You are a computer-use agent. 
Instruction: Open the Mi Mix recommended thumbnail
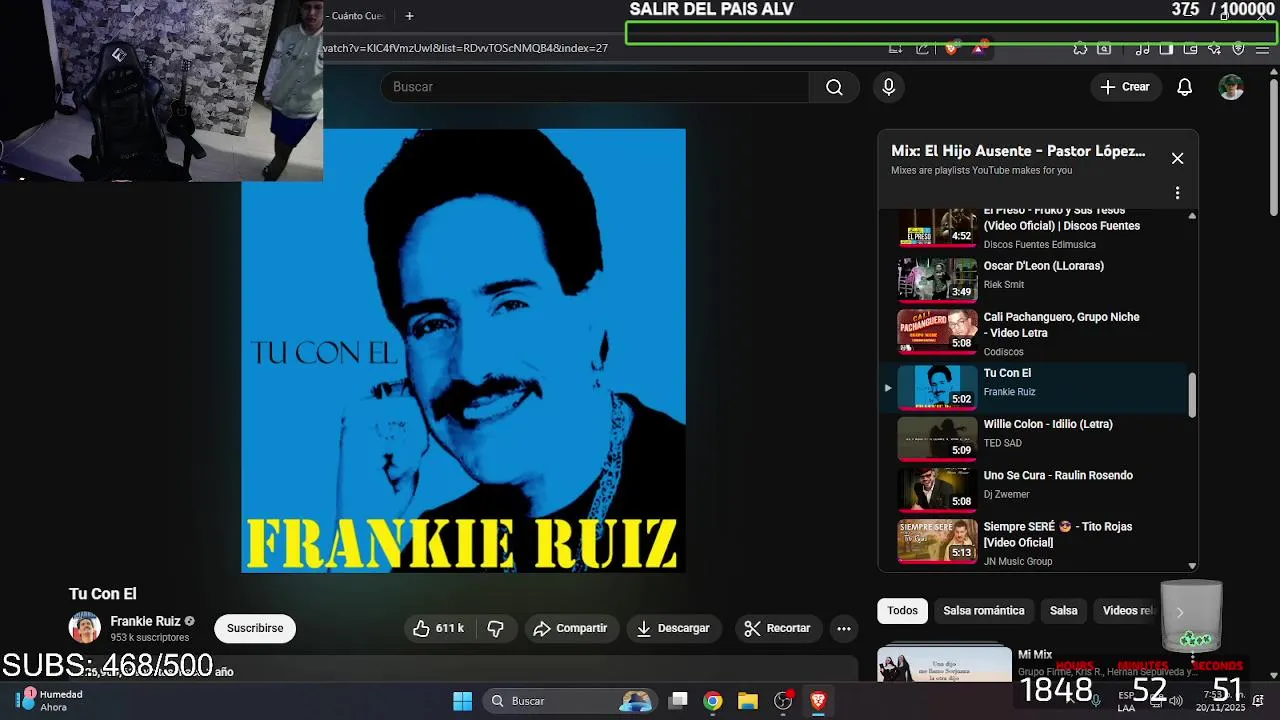[x=944, y=664]
